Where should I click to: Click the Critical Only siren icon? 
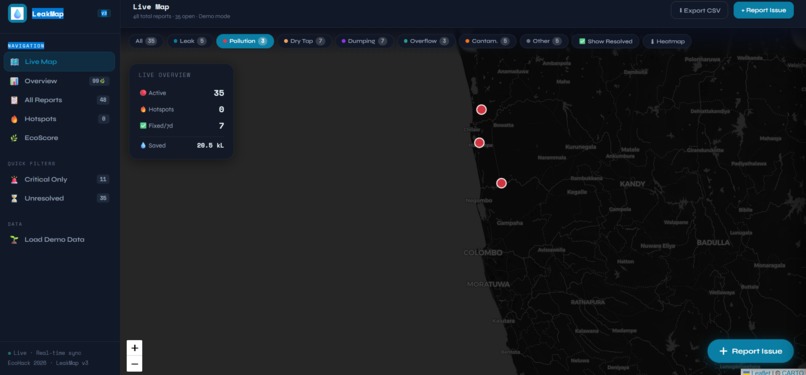pos(14,180)
